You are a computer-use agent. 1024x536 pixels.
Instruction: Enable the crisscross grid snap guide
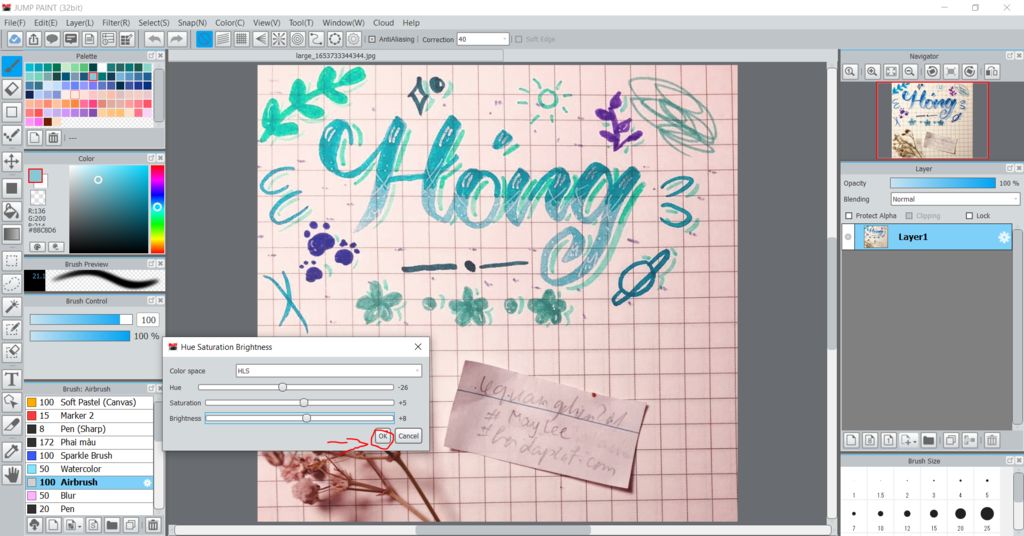point(242,39)
